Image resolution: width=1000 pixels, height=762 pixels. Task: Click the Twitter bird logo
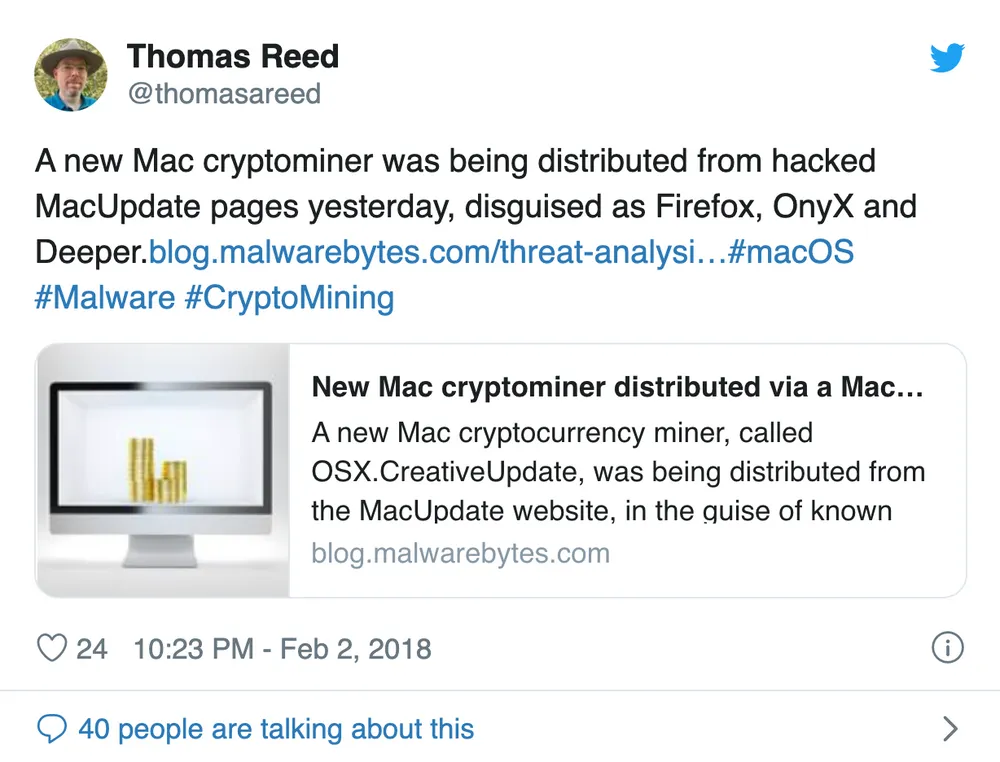click(x=946, y=58)
